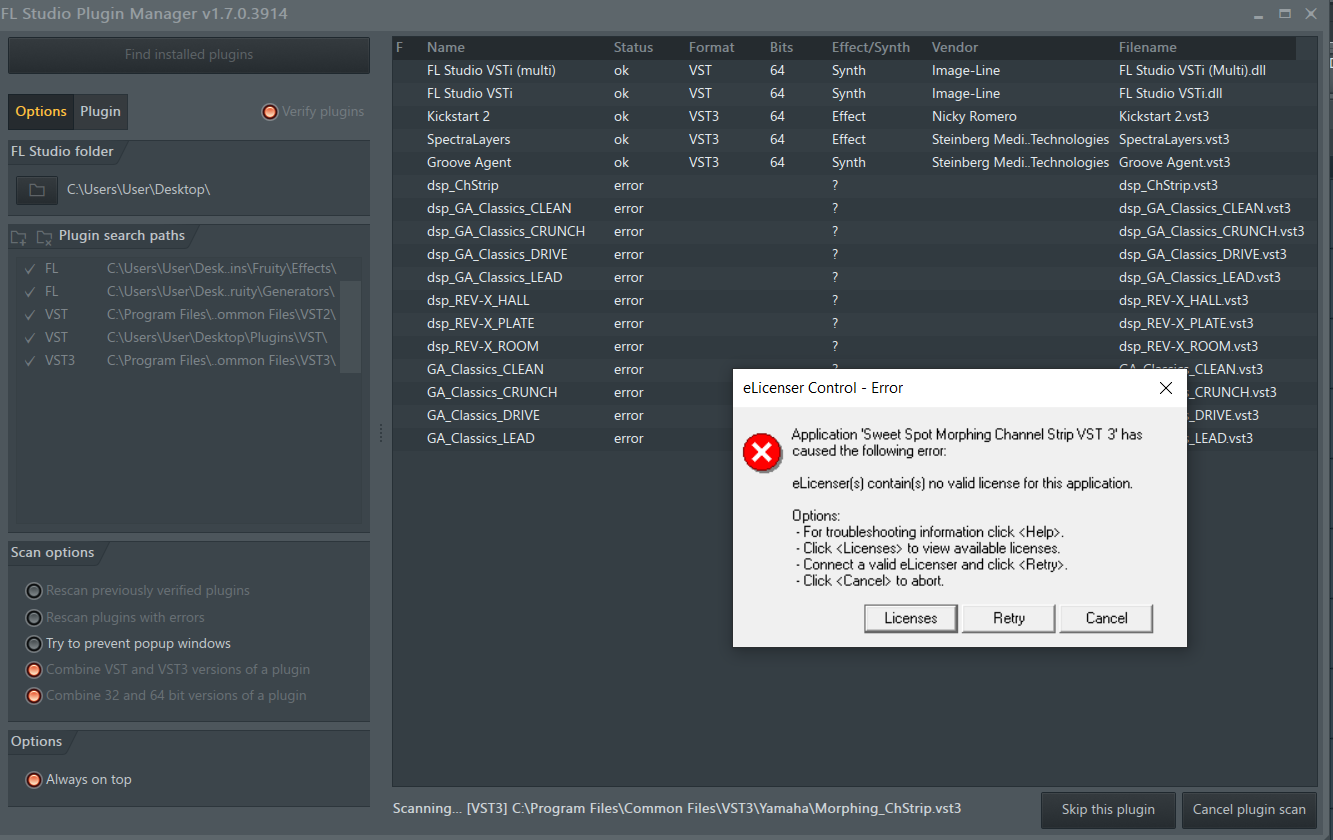
Task: Toggle checkmark for the Common Files\VST2 path
Action: tap(30, 315)
